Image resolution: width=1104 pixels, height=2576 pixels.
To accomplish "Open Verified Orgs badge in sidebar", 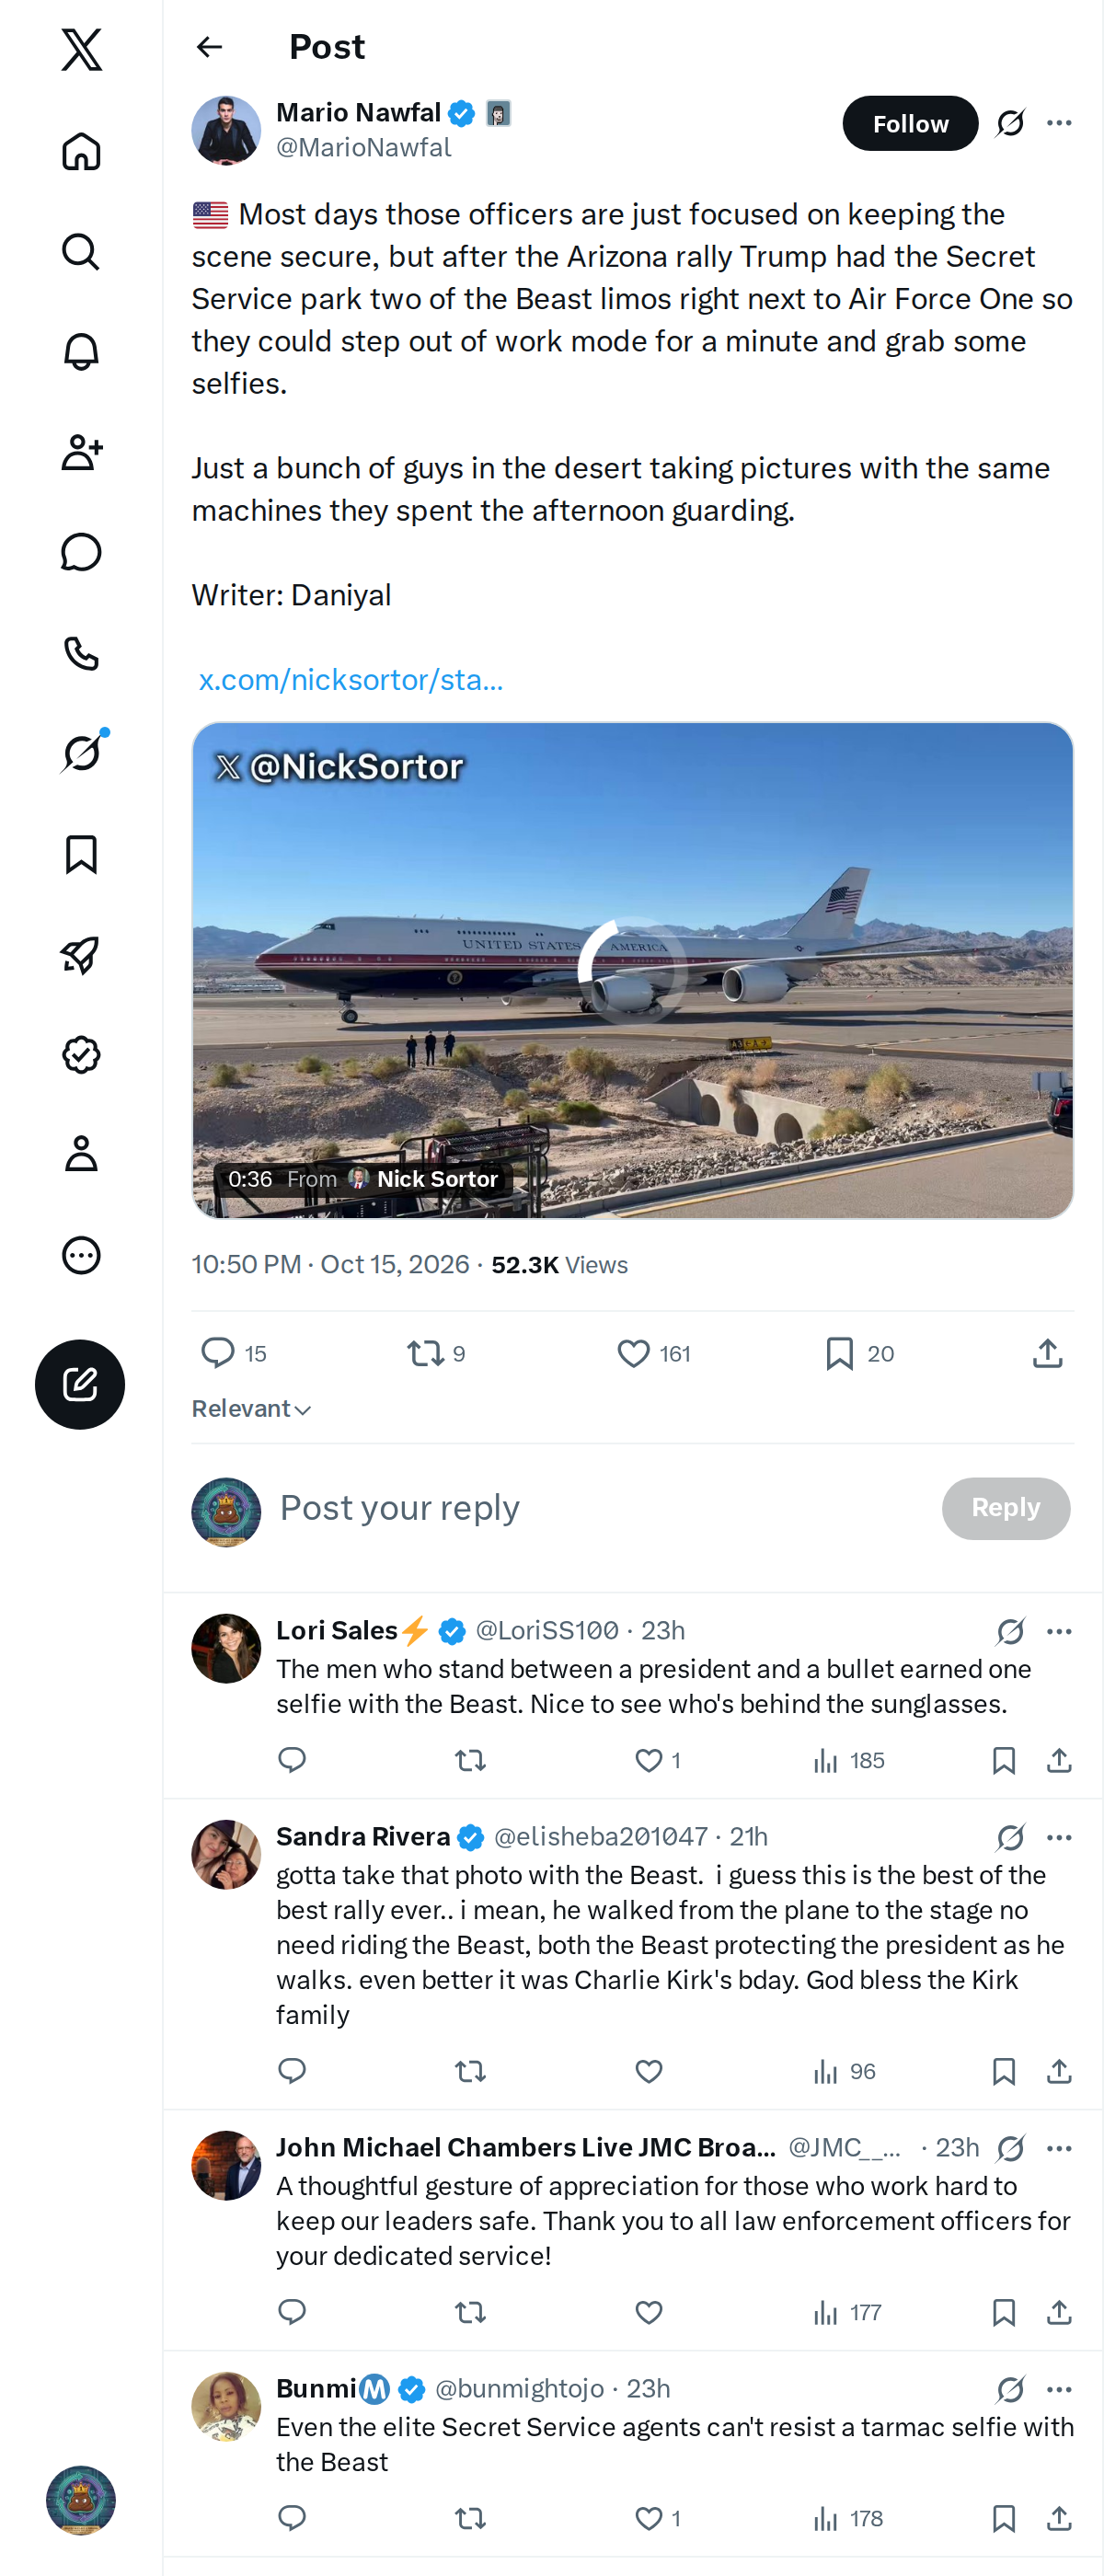I will pos(81,1055).
